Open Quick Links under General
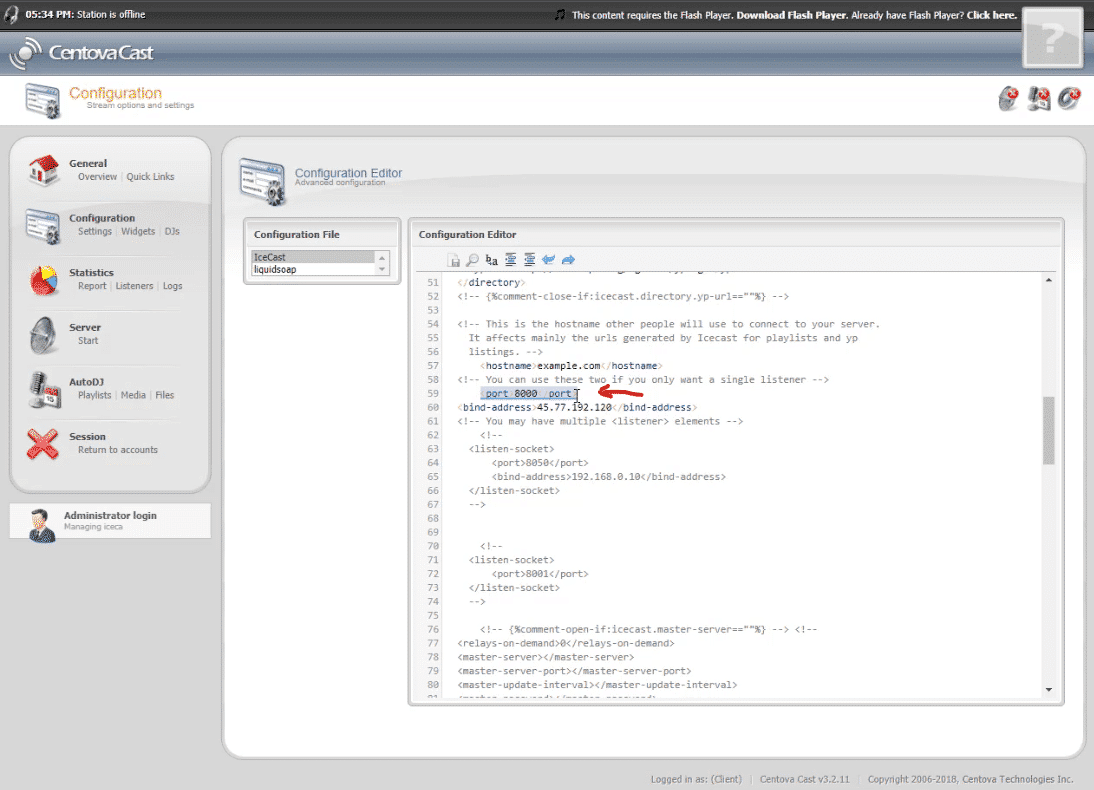The image size is (1094, 790). [x=150, y=177]
